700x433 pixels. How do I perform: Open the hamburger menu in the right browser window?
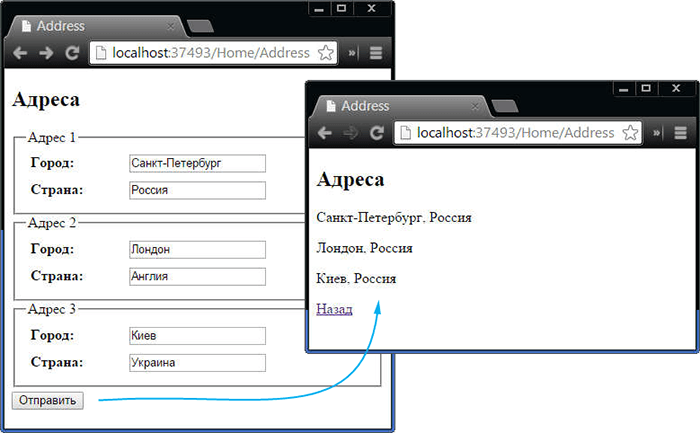pos(680,133)
